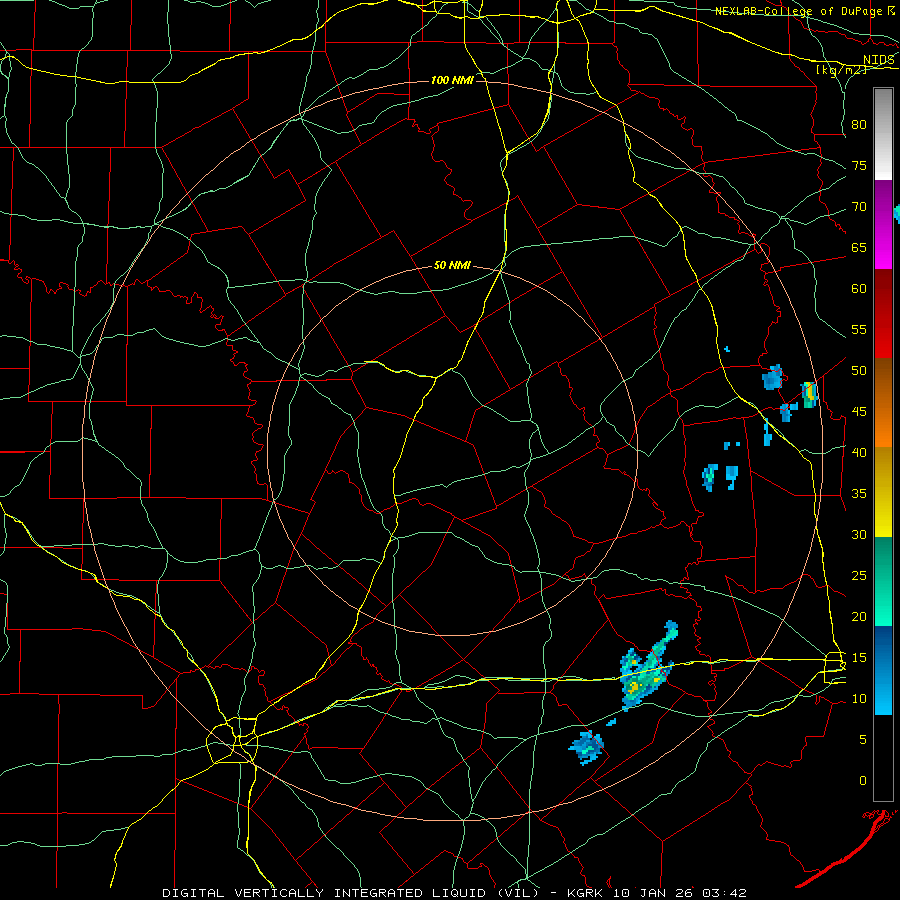Screen dimensions: 900x900
Task: Select the 40 value on the VIL scale
Action: [859, 452]
